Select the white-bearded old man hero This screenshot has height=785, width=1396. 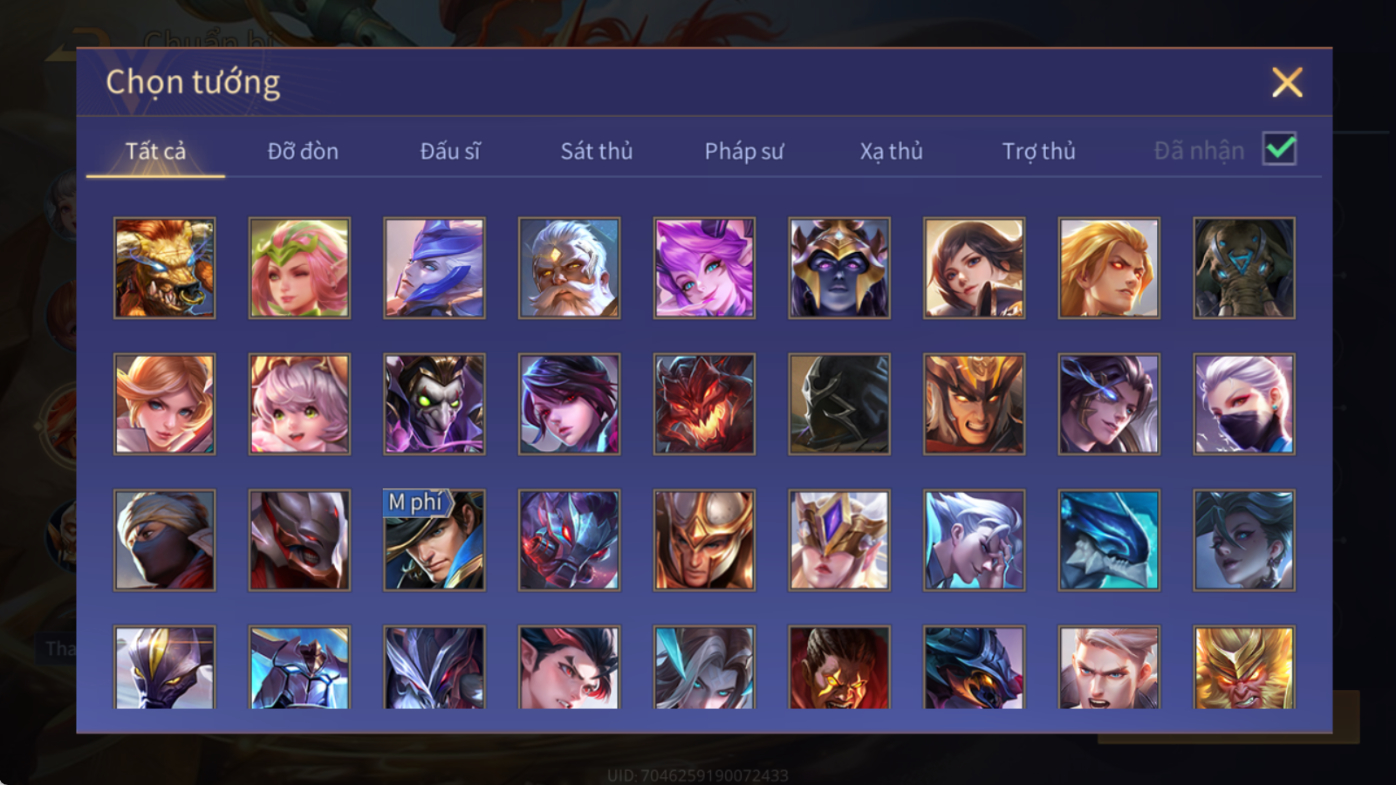[569, 268]
